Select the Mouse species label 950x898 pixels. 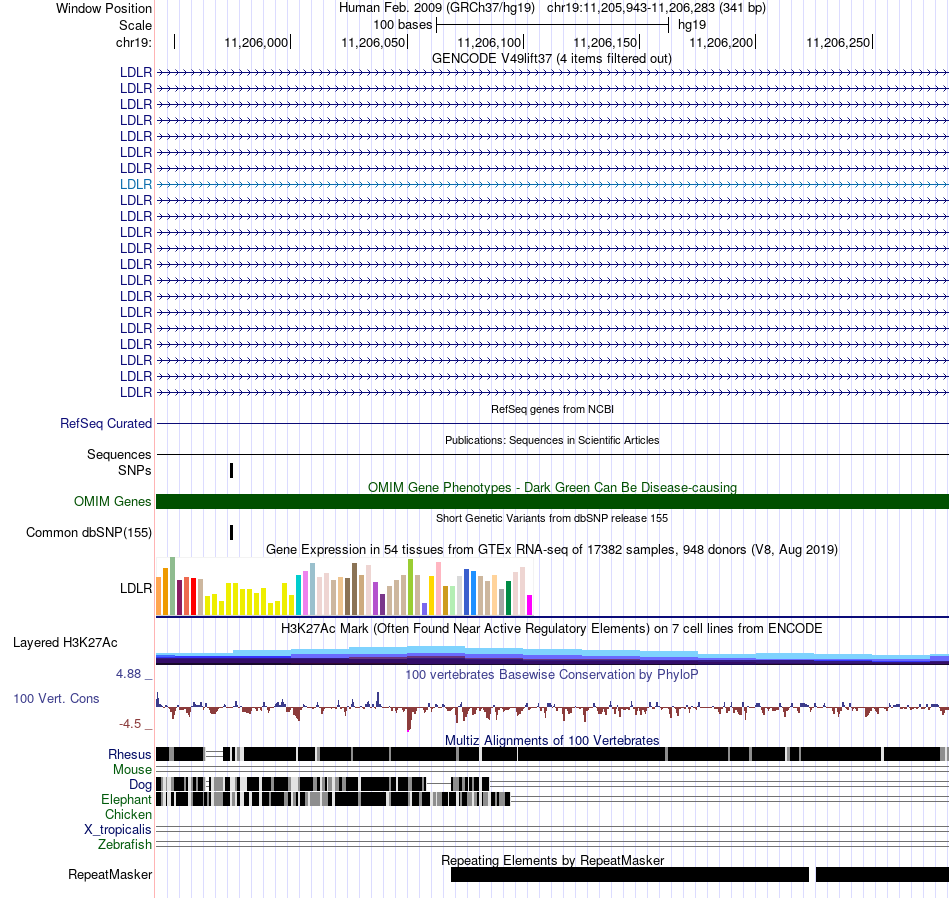(132, 770)
